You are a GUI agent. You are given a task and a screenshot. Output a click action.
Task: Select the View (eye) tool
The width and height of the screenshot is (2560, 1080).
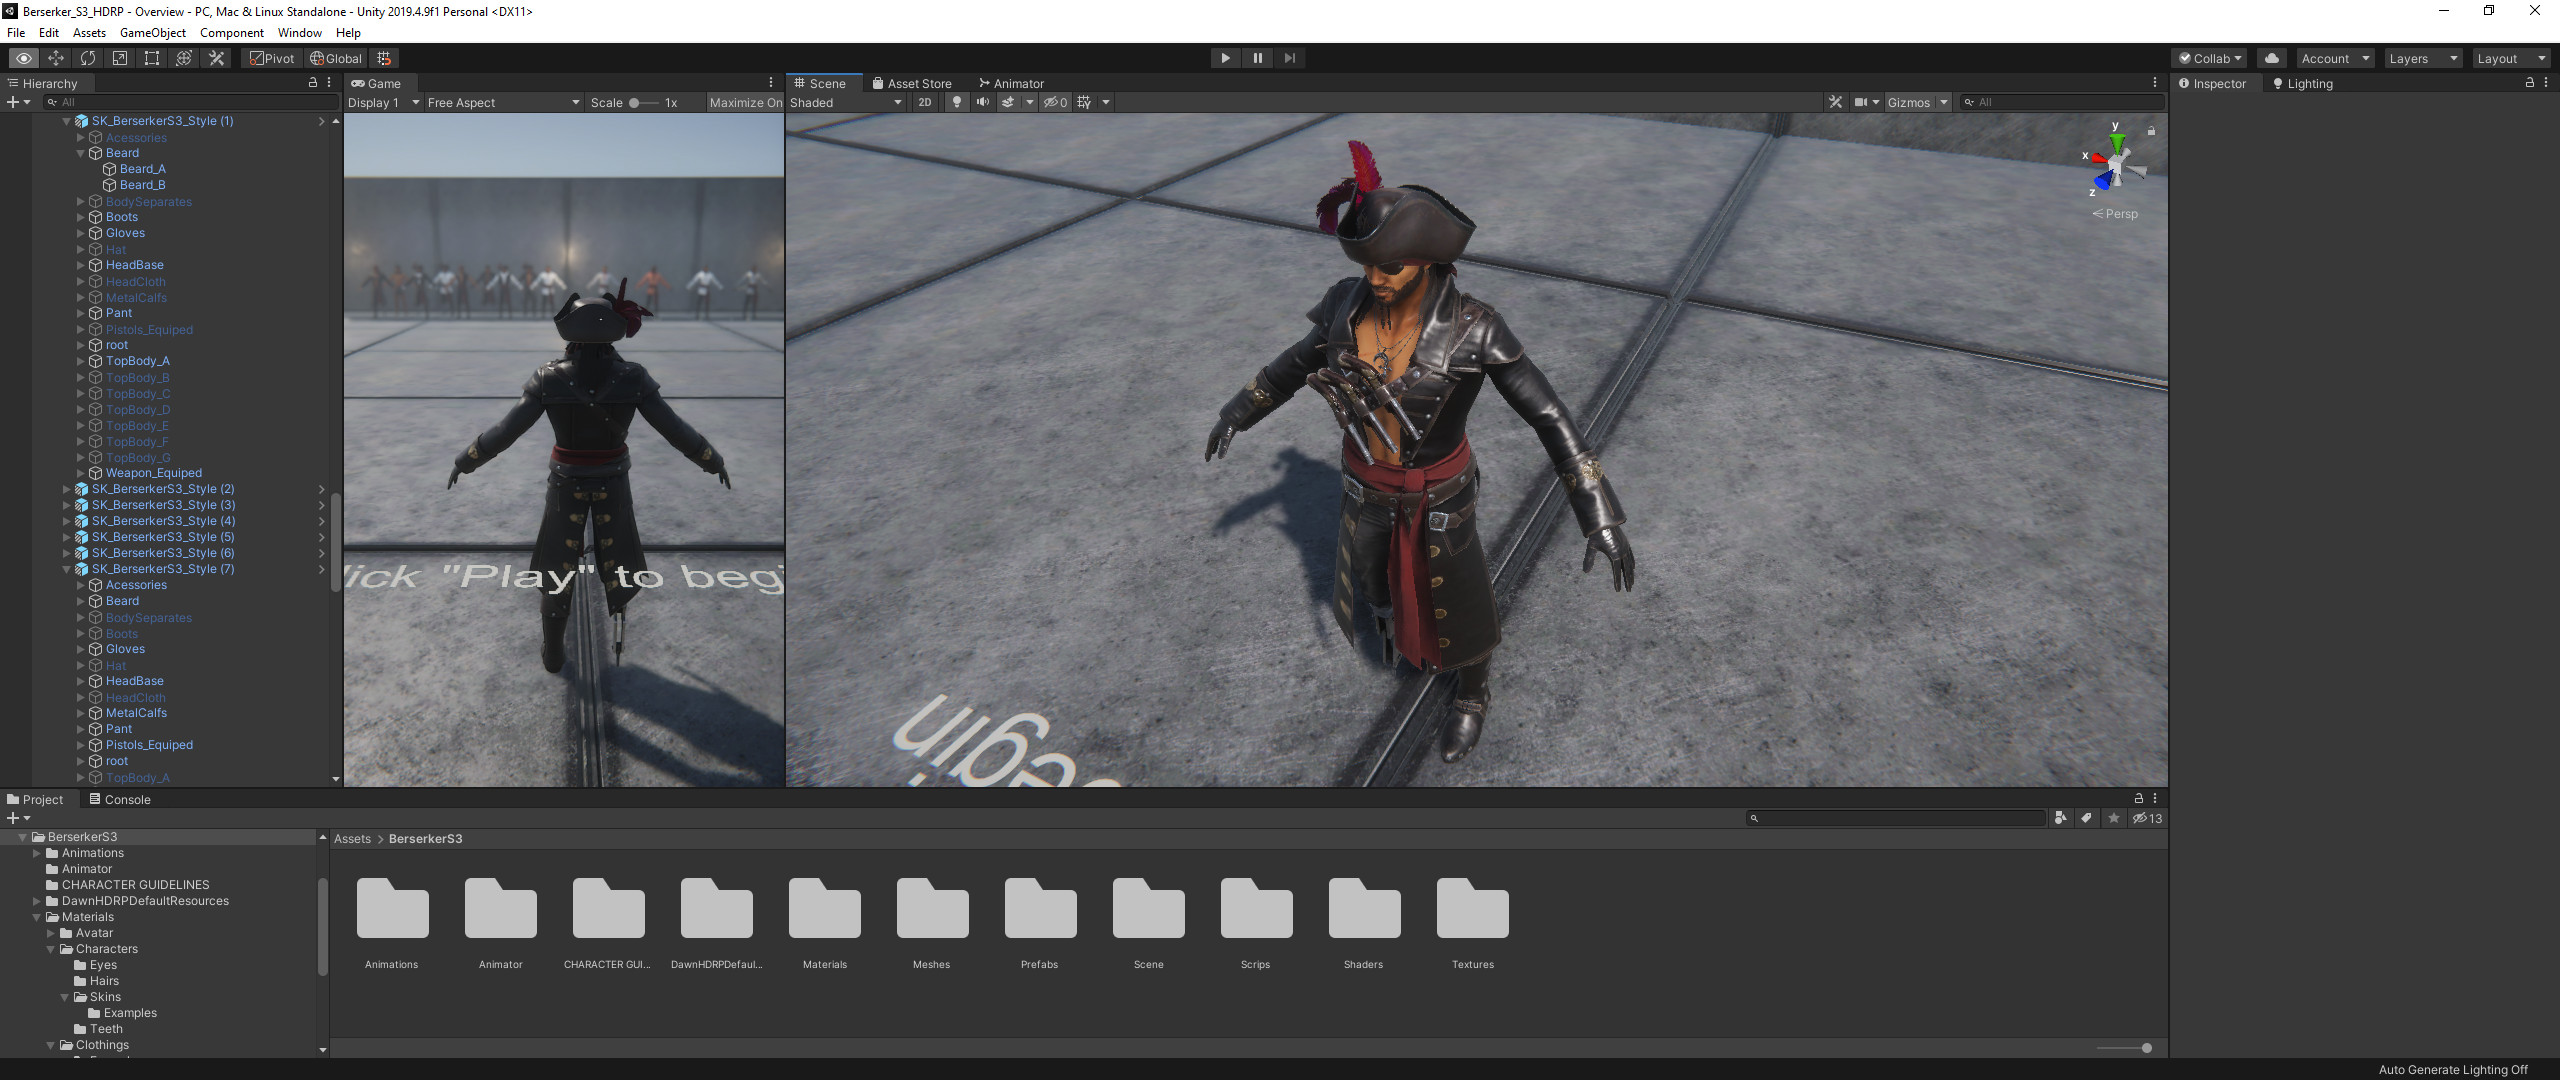[x=23, y=58]
